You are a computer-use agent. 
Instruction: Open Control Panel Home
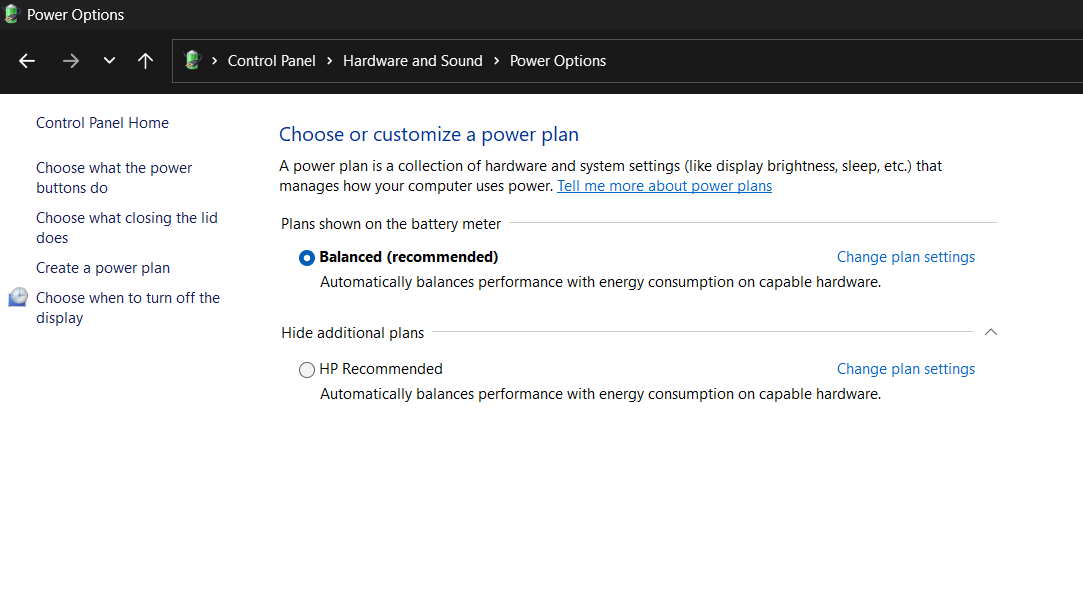pyautogui.click(x=102, y=123)
